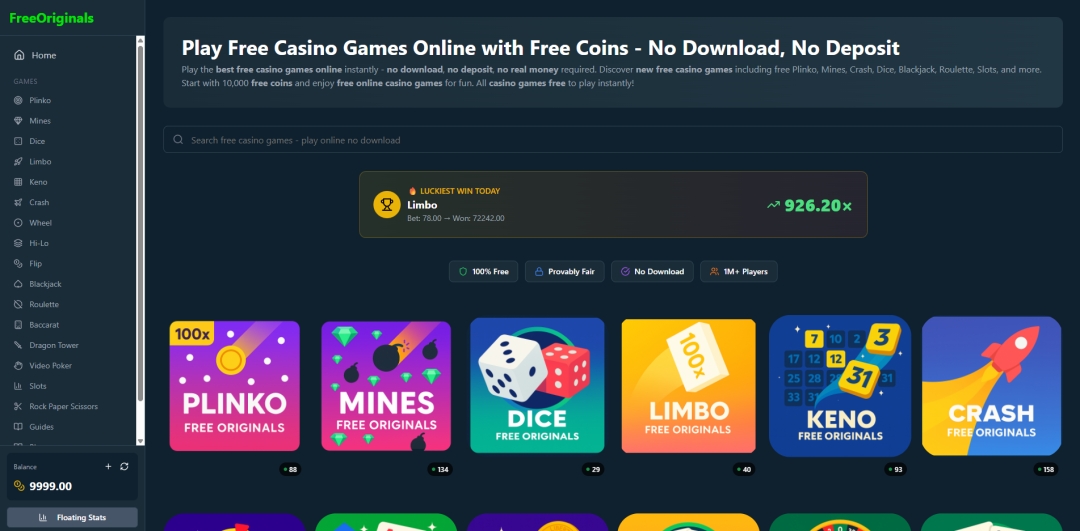1080x531 pixels.
Task: Click the plus icon beside Balance
Action: (108, 466)
